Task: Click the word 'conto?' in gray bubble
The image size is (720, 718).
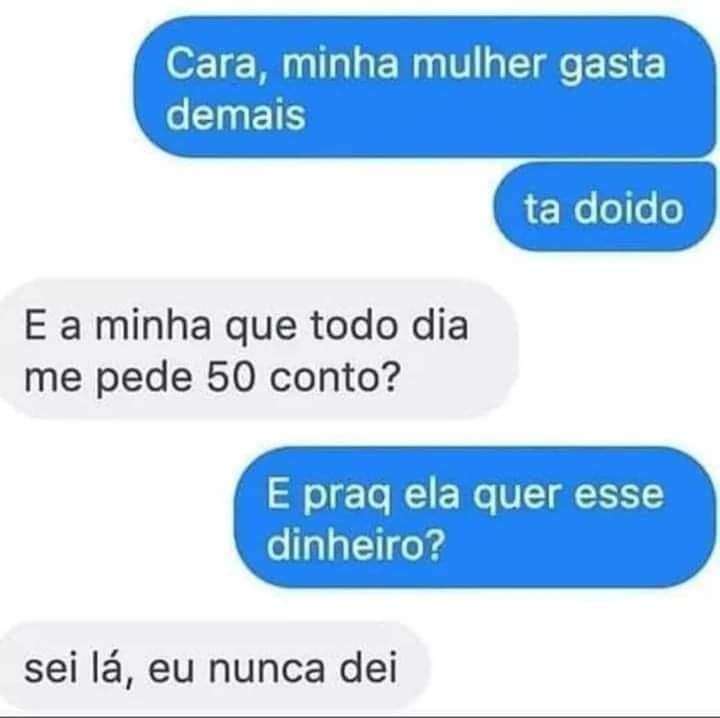Action: point(333,377)
